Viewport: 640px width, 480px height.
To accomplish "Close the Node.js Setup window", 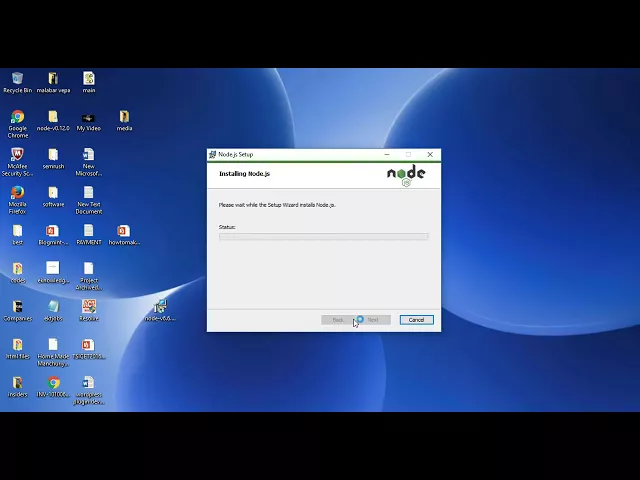I will [430, 154].
